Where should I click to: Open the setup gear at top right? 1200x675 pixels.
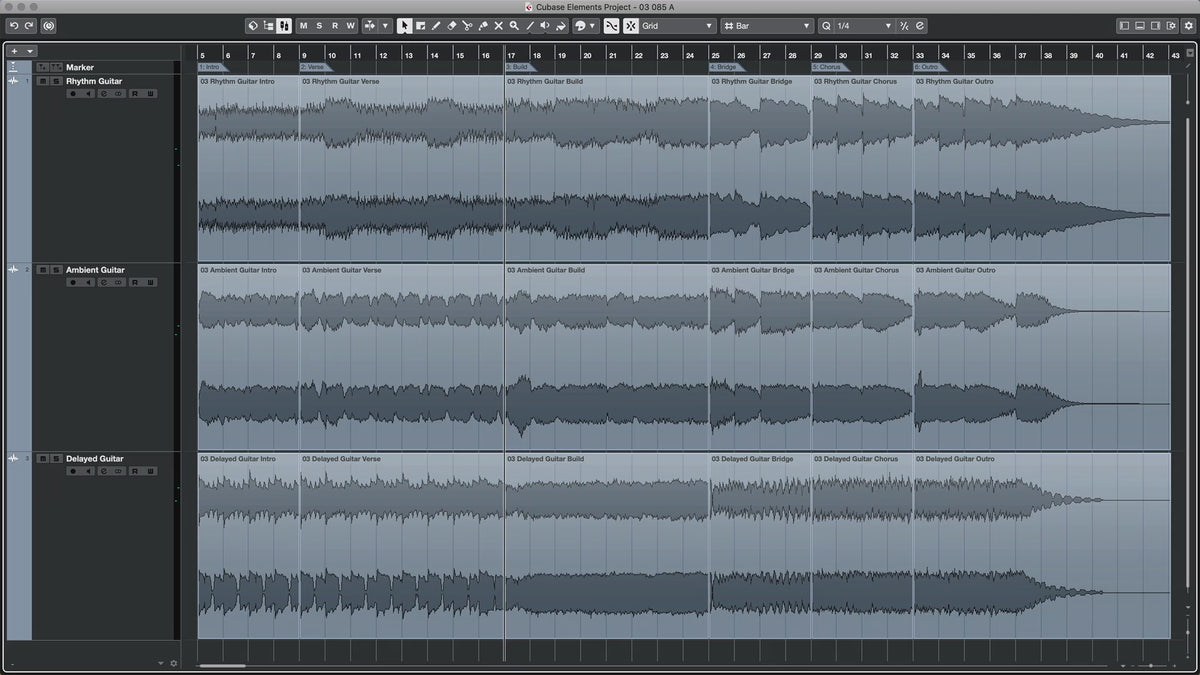pos(1186,26)
